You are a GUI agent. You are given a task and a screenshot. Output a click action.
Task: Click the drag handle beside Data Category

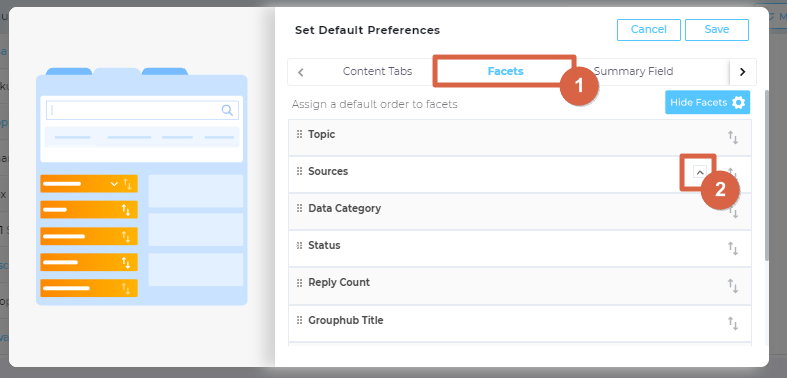click(x=300, y=208)
